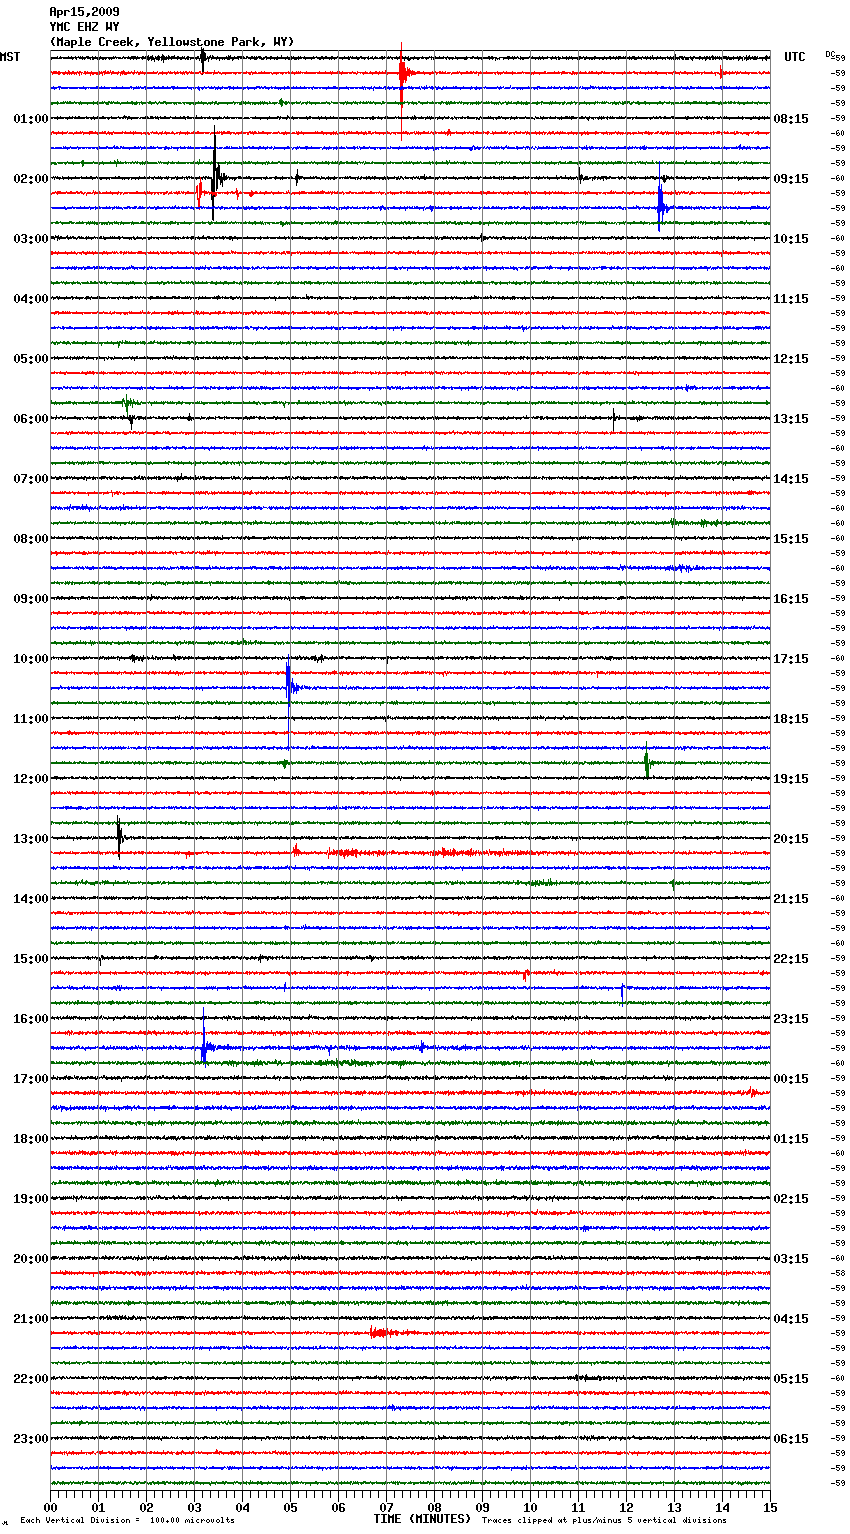Click bottom axis minute tick '05'
The image size is (850, 1534).
290,1507
